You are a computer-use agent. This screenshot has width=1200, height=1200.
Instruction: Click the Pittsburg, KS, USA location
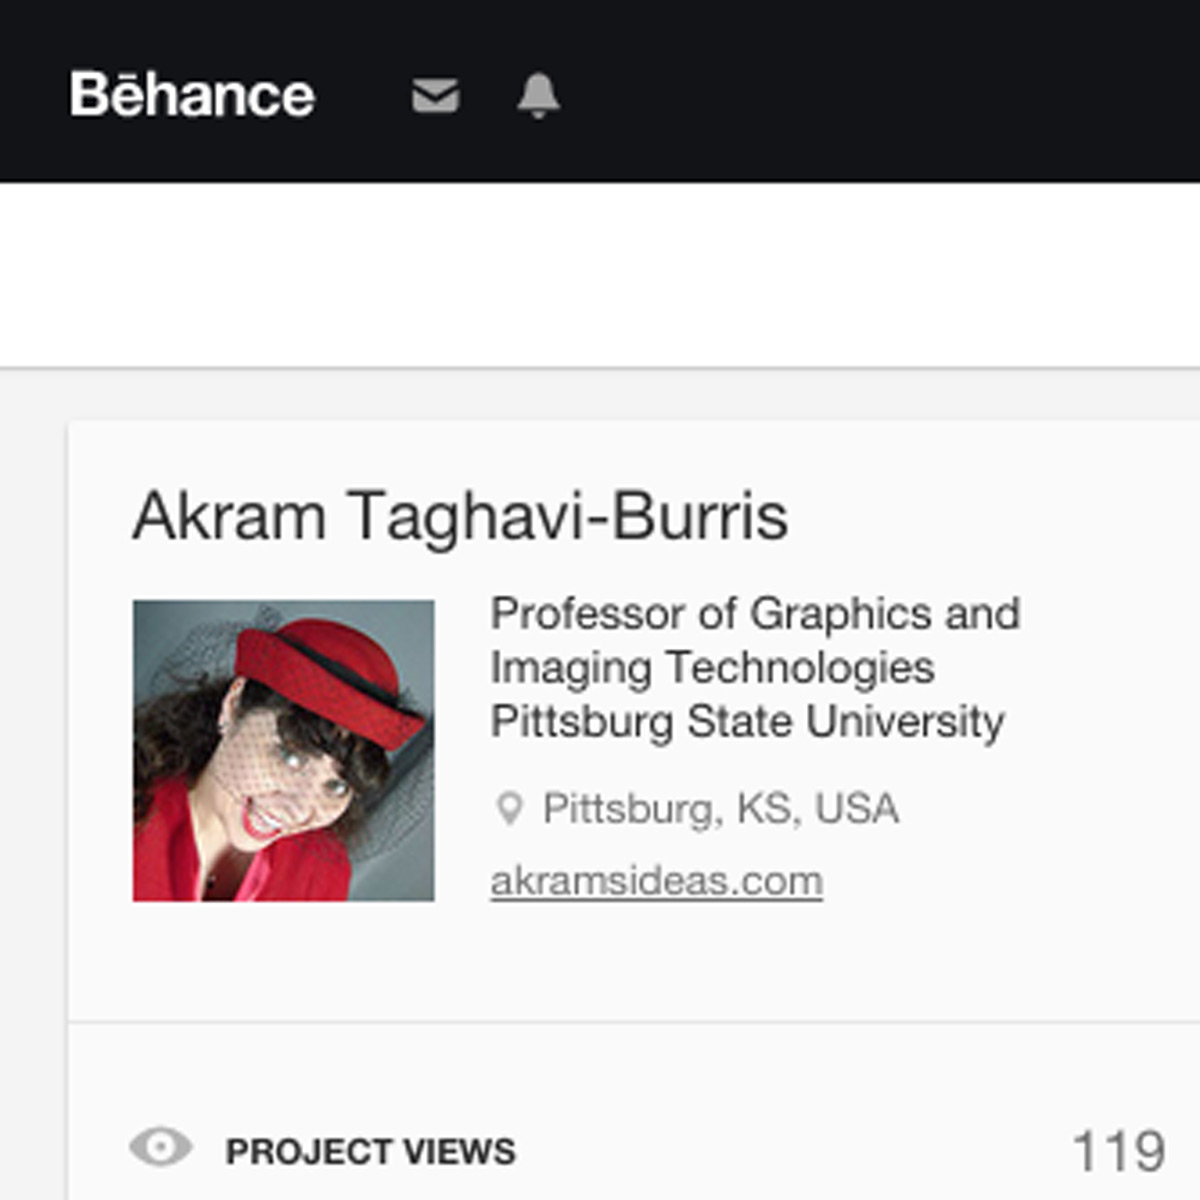click(720, 808)
